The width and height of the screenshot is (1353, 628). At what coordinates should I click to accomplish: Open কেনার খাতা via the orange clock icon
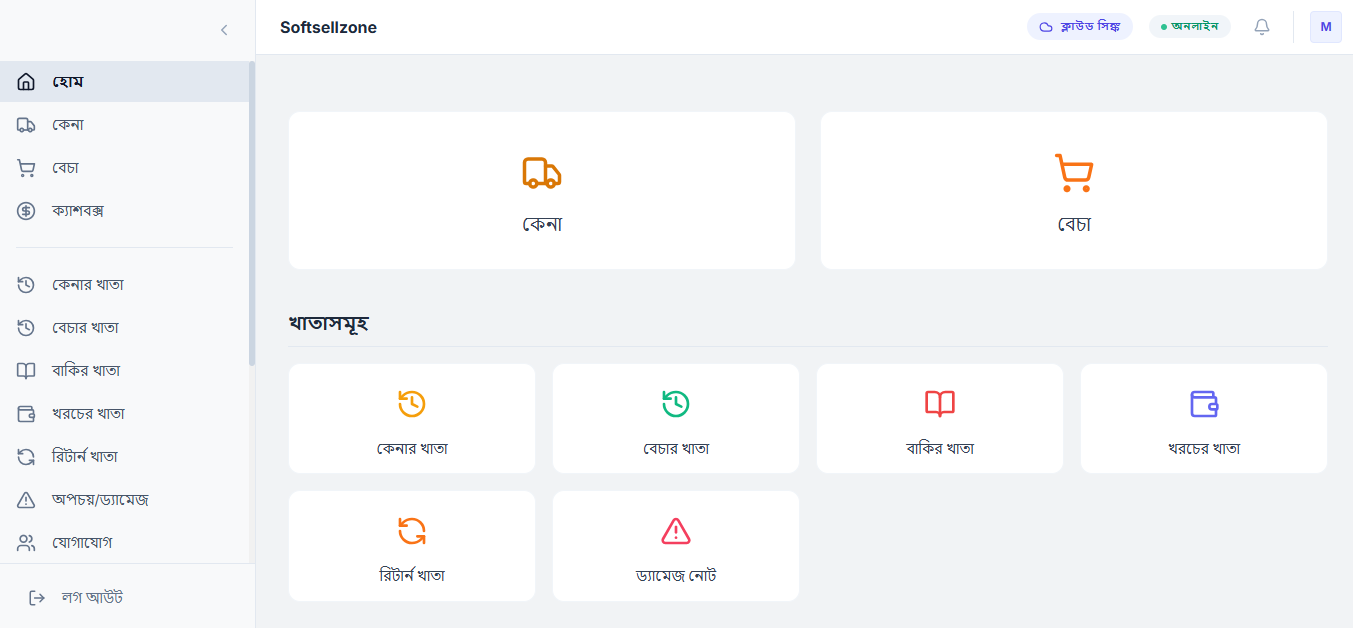411,405
